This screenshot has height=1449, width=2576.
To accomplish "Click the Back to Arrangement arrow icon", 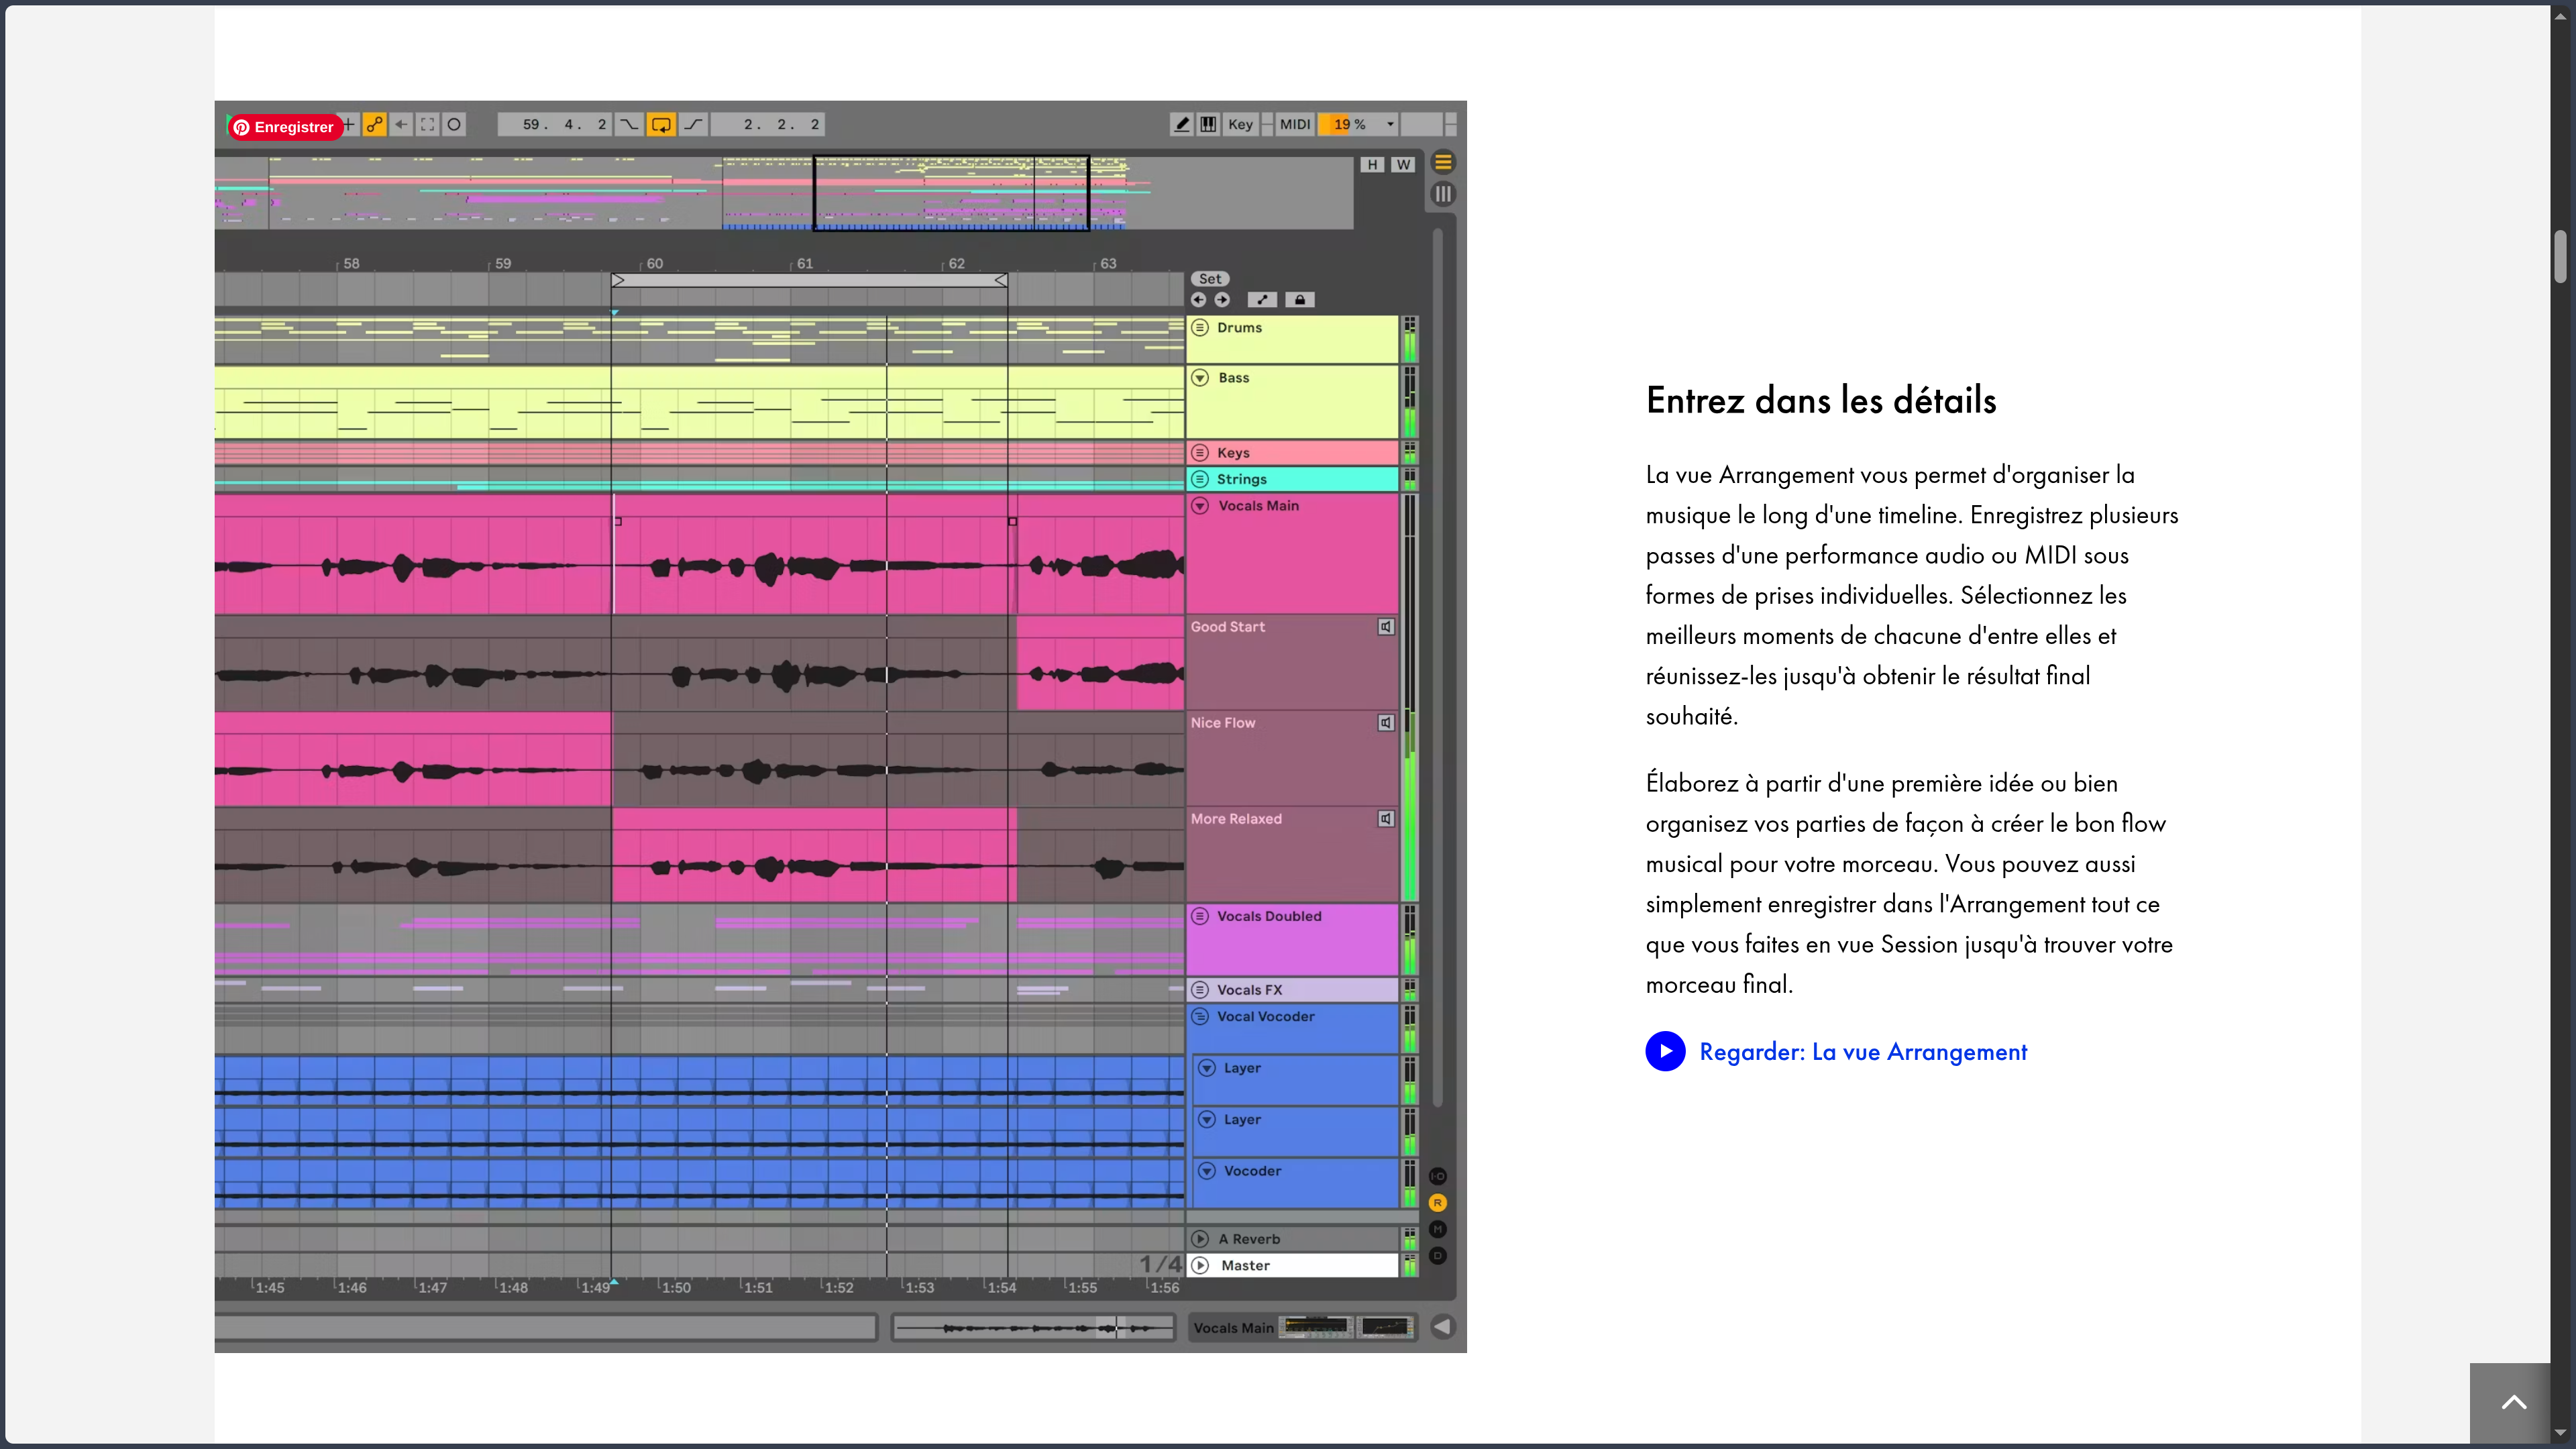I will [401, 125].
